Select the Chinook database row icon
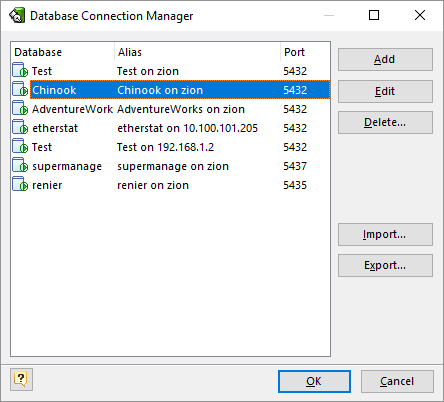Viewport: 444px width, 402px height. (20, 89)
